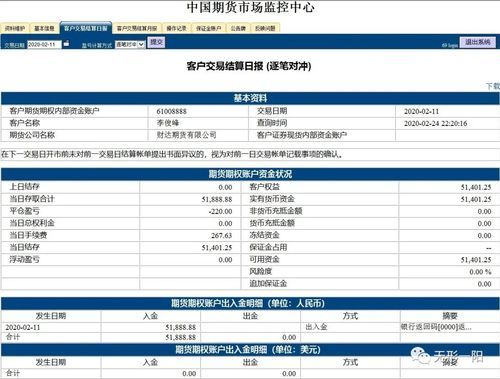
Task: Click 当日存取合计 value 51,888.88
Action: 217,200
